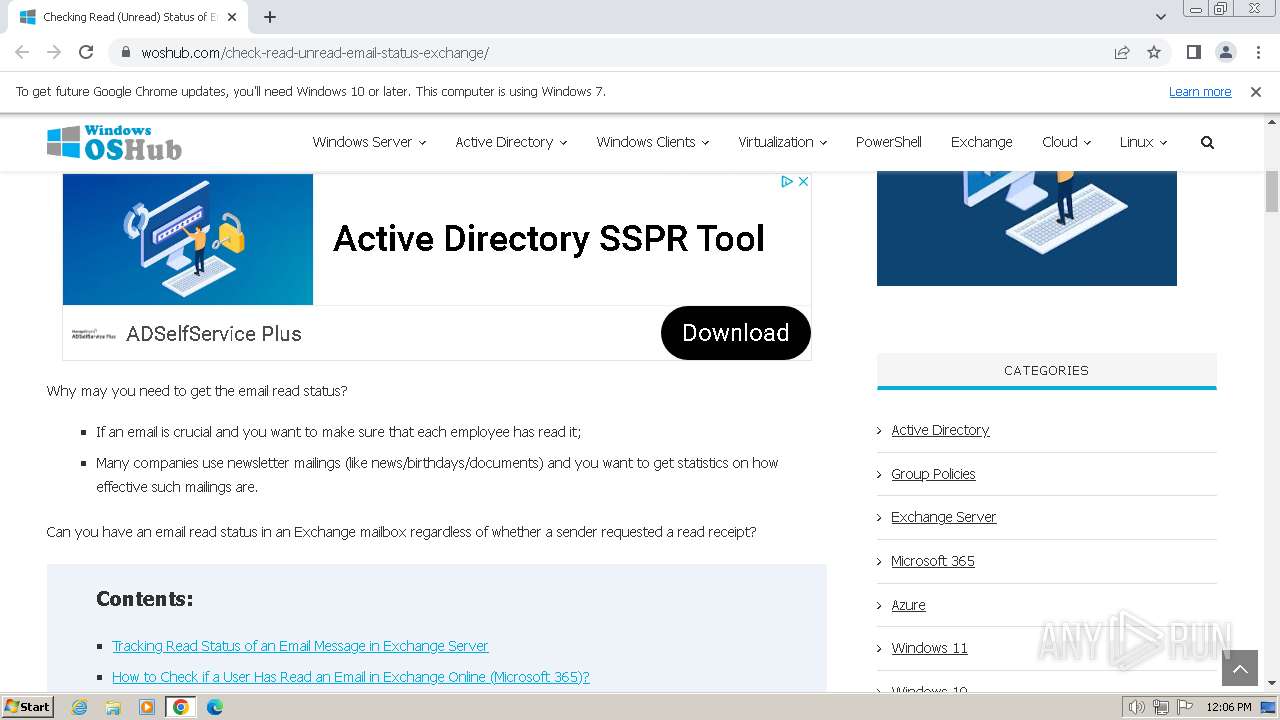Open the PowerShell menu item
Image resolution: width=1280 pixels, height=720 pixels.
(888, 142)
